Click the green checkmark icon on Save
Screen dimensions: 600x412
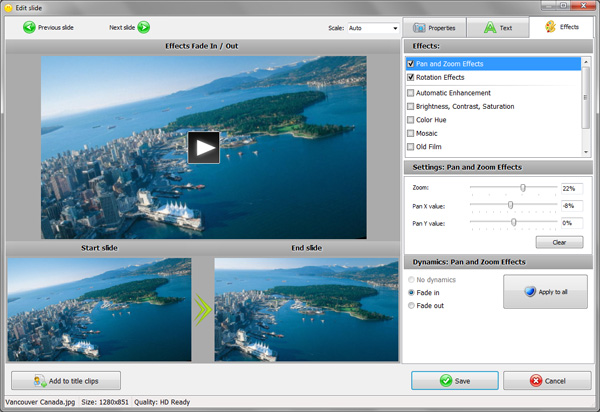(x=446, y=381)
